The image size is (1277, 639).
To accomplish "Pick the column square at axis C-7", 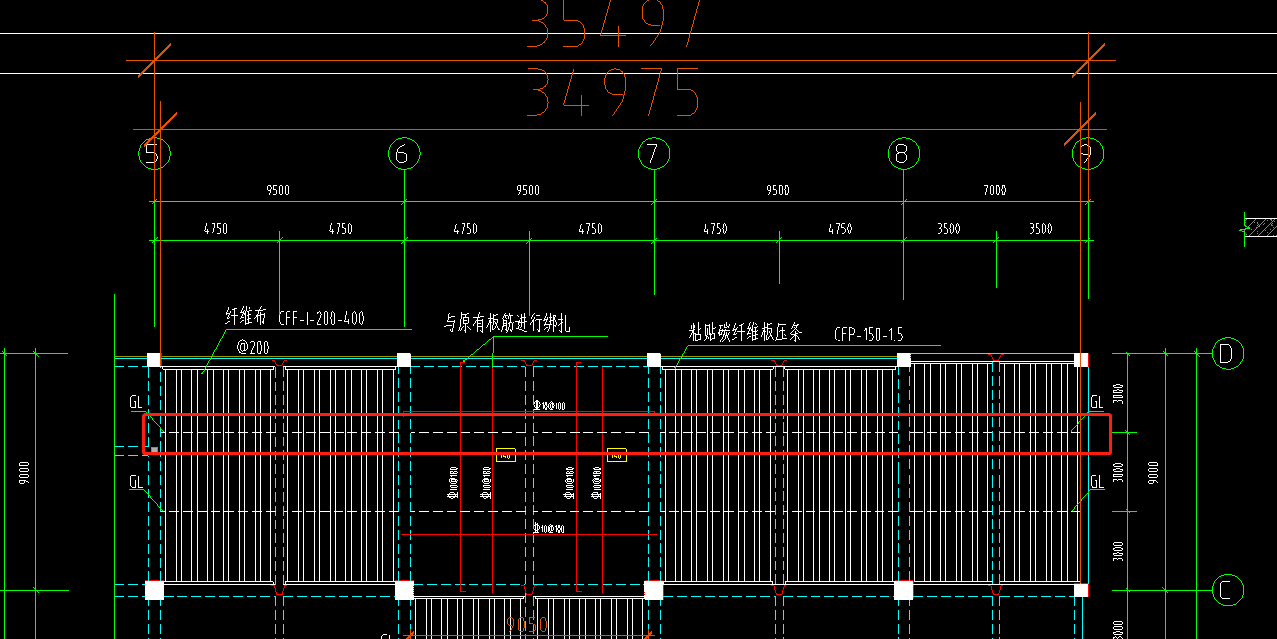I will coord(654,590).
